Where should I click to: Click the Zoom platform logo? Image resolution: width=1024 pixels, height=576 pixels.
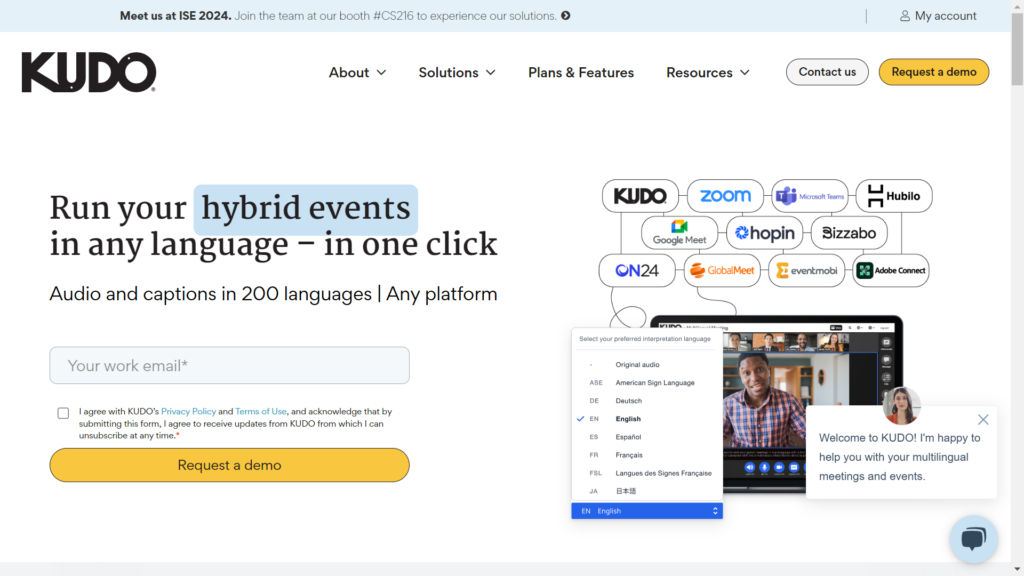725,196
